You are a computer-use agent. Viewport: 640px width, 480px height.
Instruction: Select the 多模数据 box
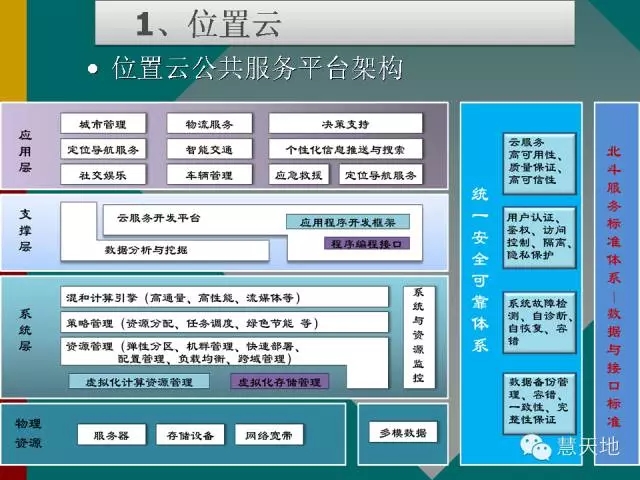[x=403, y=433]
